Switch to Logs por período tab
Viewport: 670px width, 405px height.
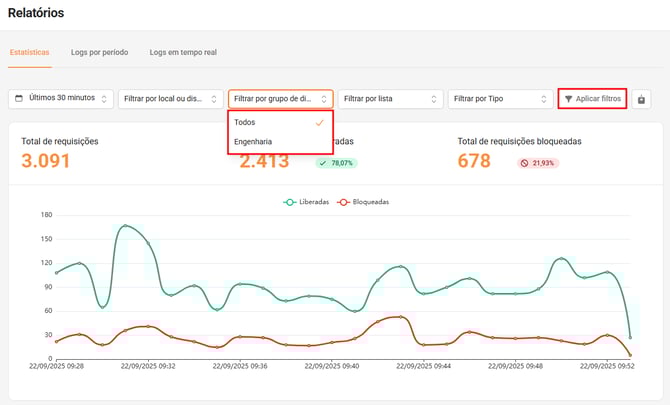point(99,51)
